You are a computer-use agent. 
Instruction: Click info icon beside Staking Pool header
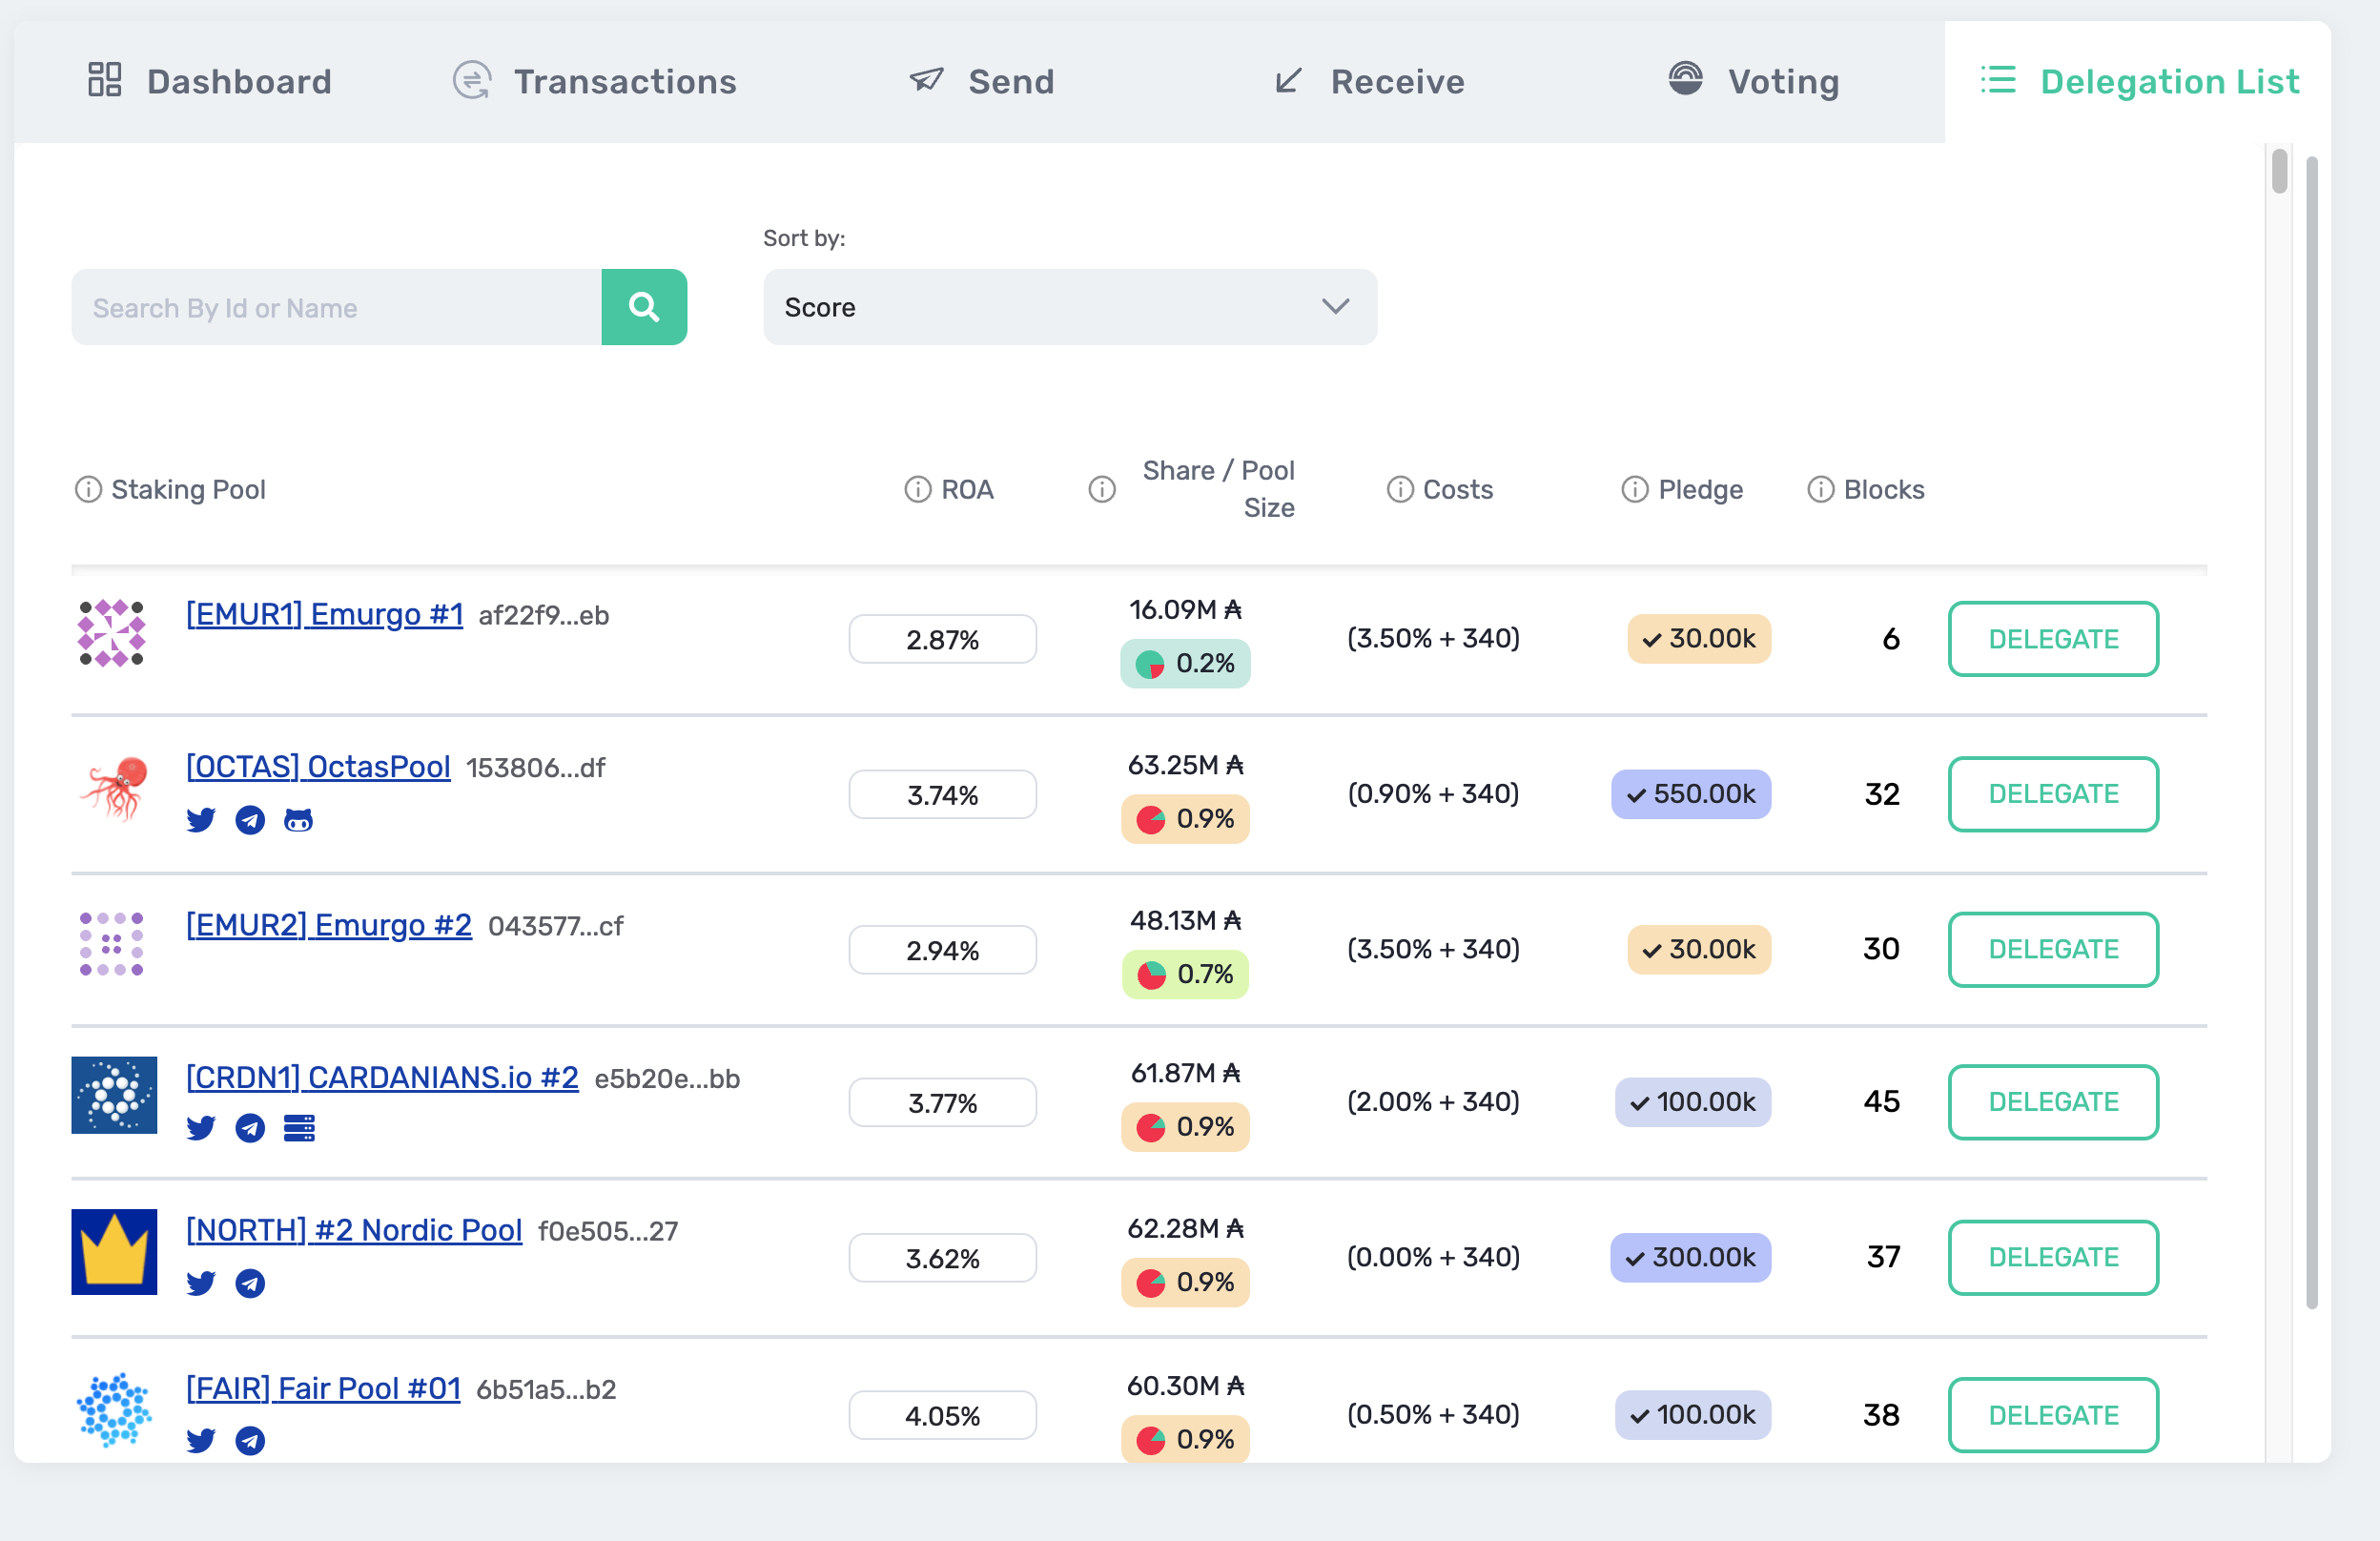88,489
